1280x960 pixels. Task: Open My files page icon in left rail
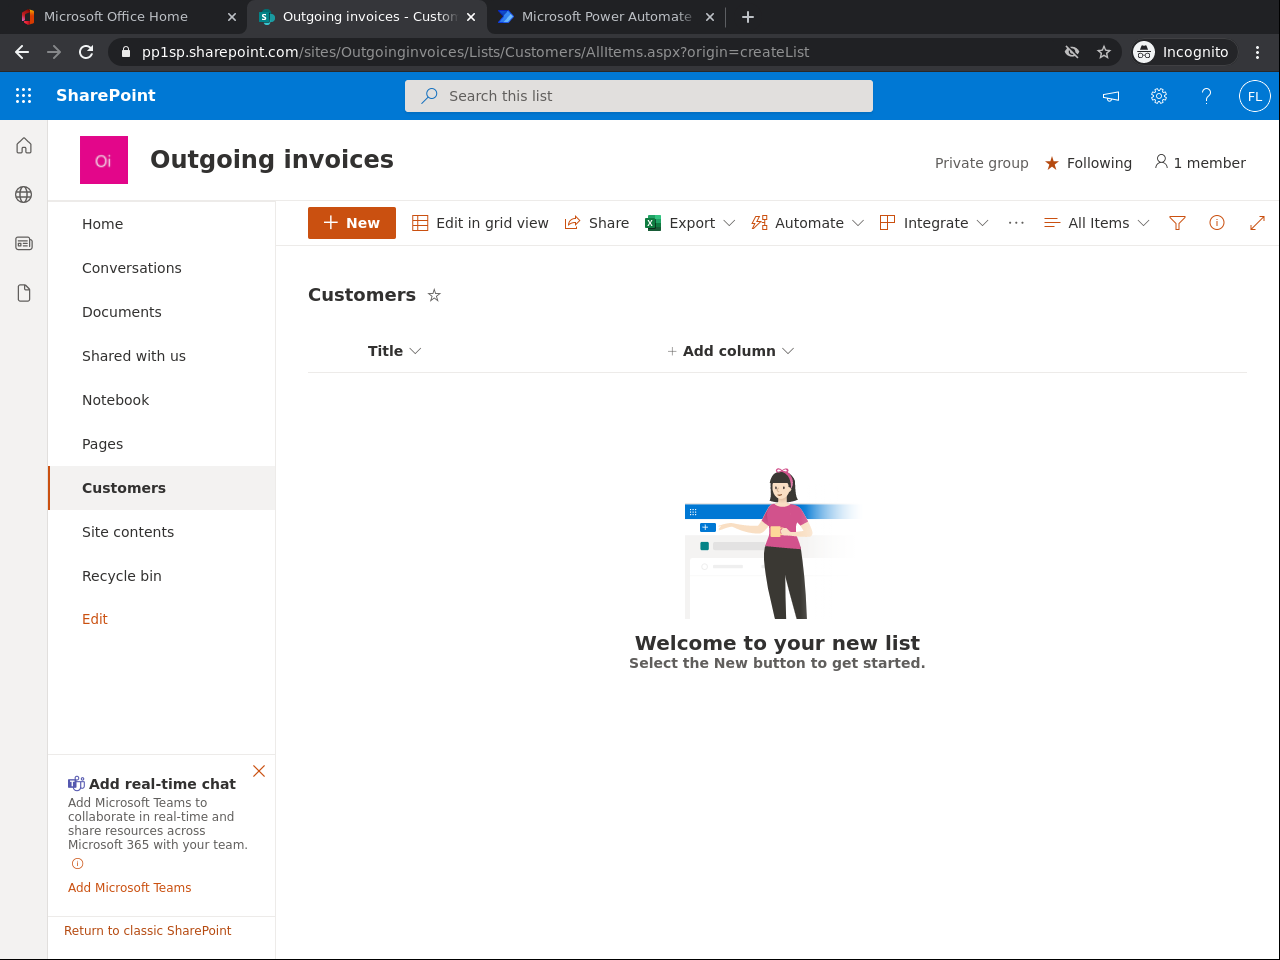click(x=24, y=293)
